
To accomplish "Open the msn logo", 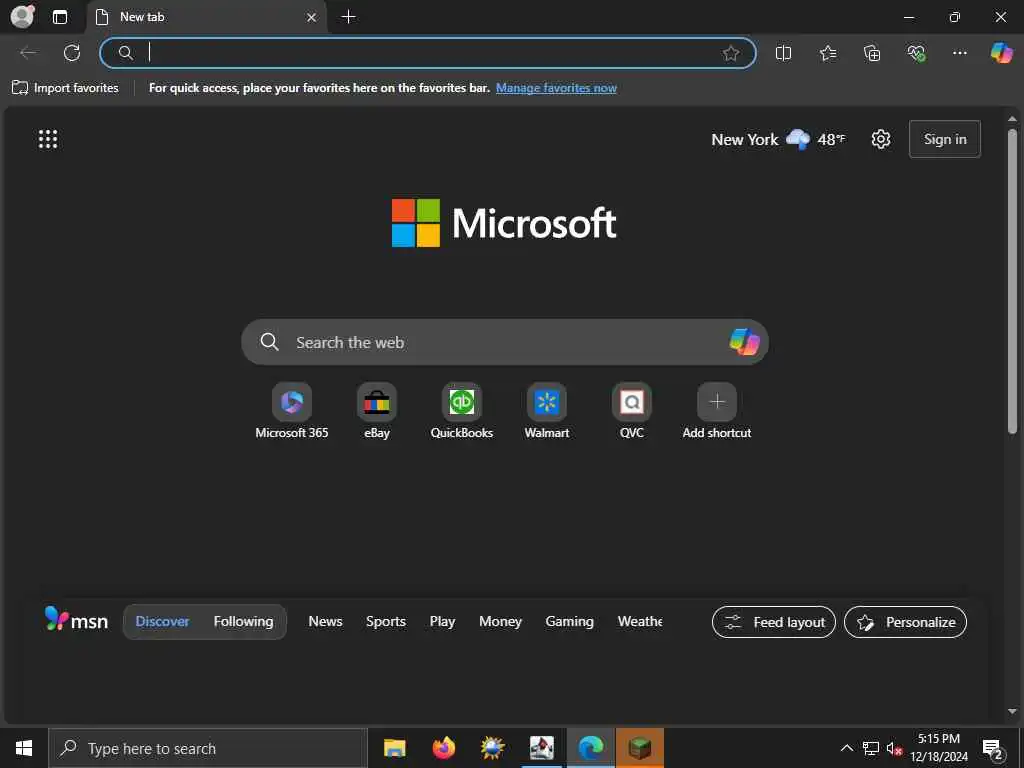I will click(76, 619).
